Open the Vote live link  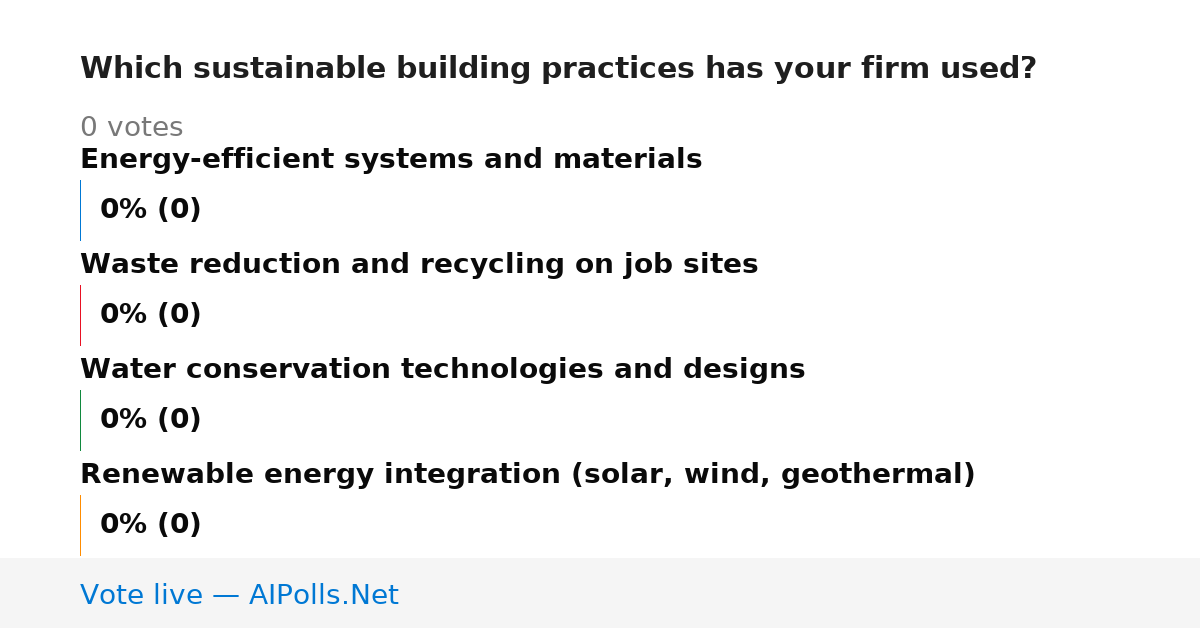click(x=239, y=596)
